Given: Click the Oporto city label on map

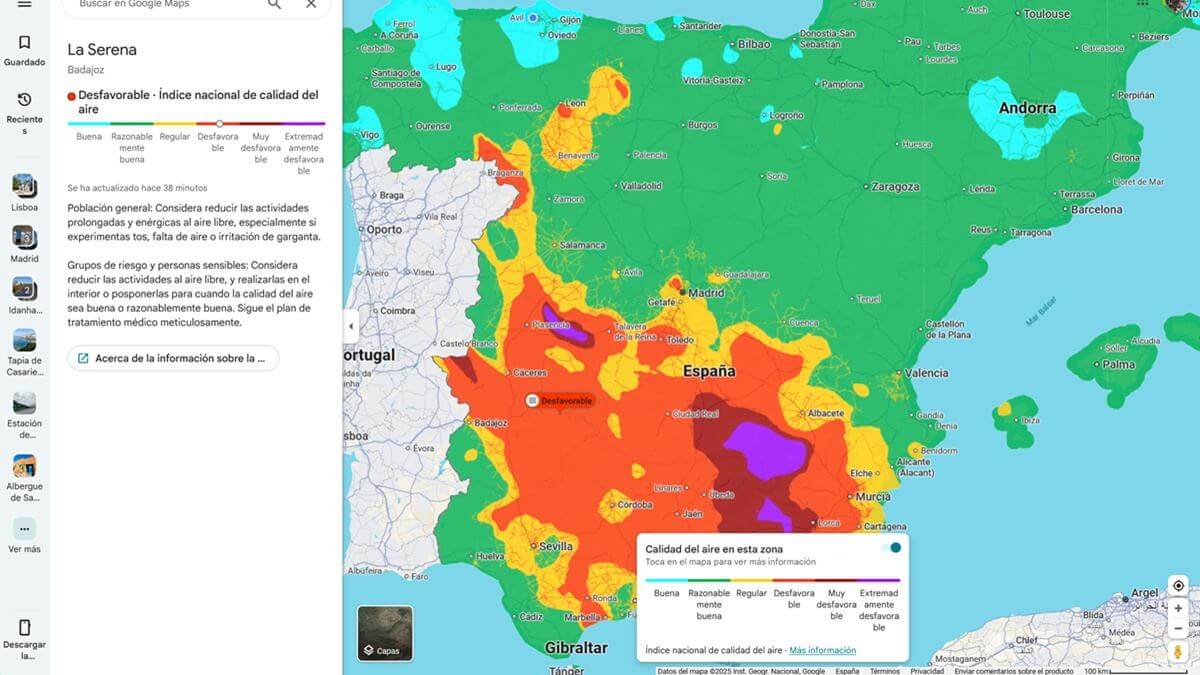Looking at the screenshot, I should pyautogui.click(x=384, y=229).
